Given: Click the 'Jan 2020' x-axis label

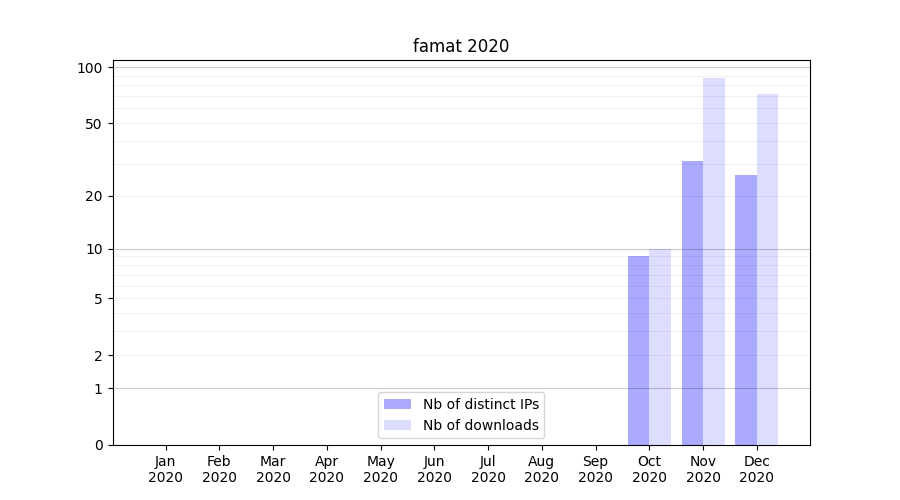Looking at the screenshot, I should 166,469.
